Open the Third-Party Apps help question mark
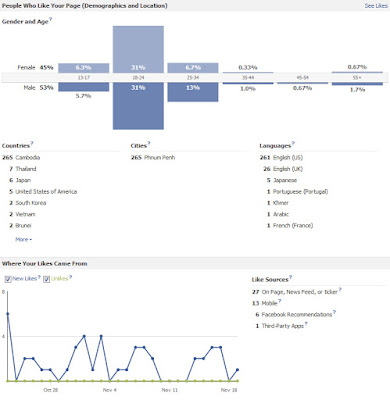Image resolution: width=390 pixels, height=400 pixels. (x=306, y=324)
